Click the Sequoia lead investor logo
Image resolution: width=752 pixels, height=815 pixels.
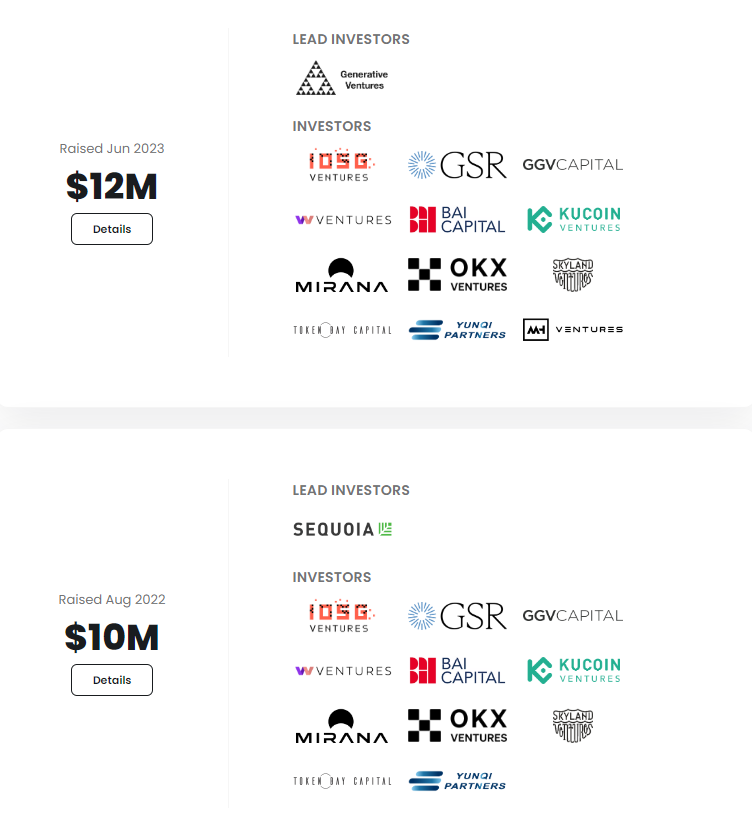[342, 529]
